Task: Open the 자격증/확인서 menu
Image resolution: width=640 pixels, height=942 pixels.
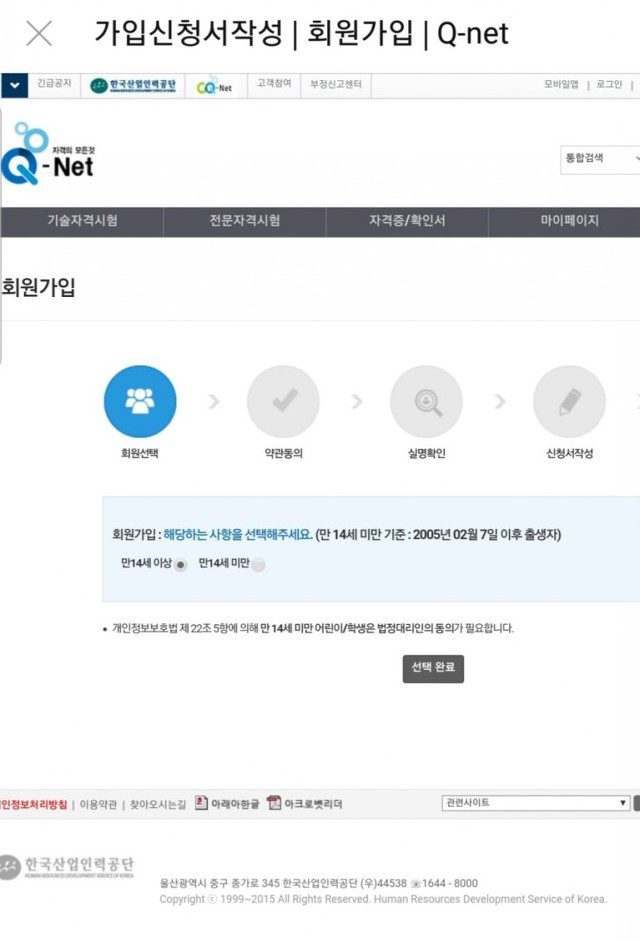Action: (x=407, y=221)
